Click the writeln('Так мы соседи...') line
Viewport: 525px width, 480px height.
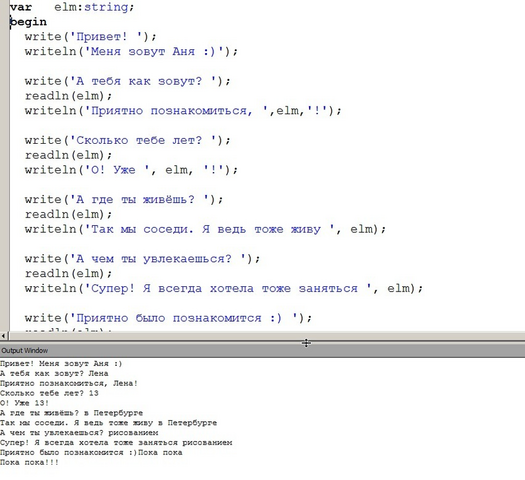pos(205,229)
